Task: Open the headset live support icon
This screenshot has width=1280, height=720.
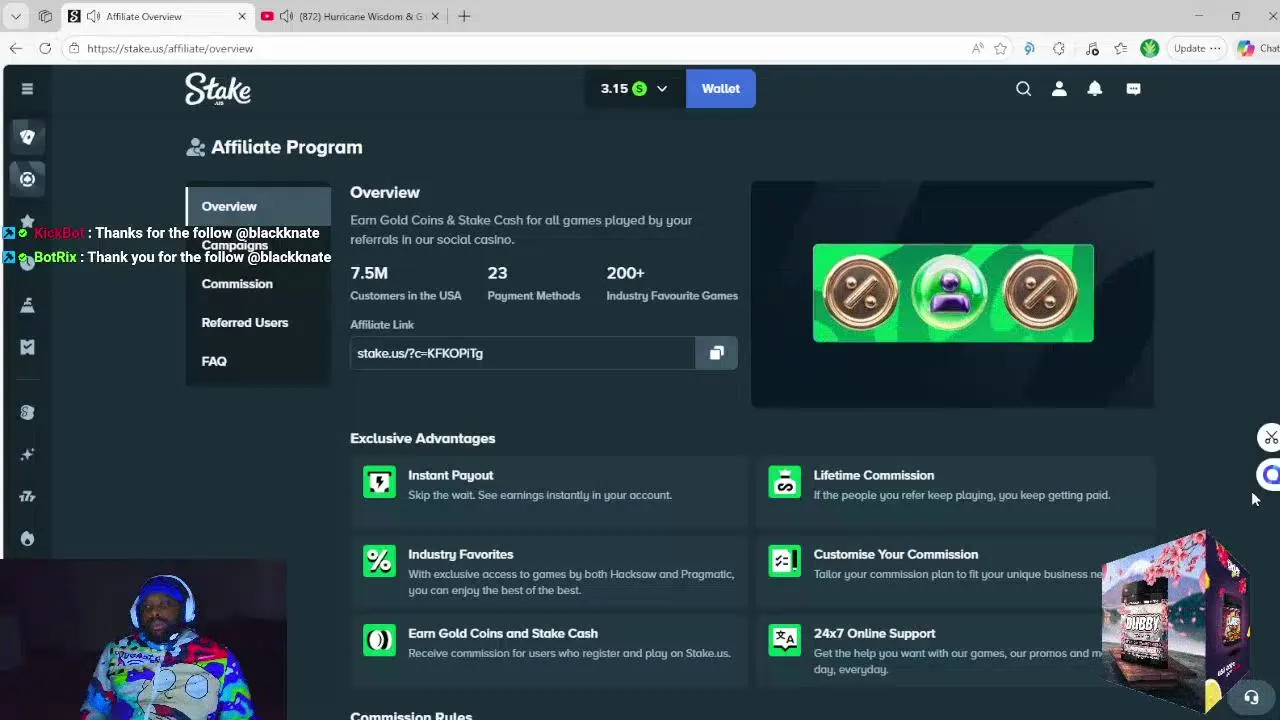Action: coord(1251,697)
